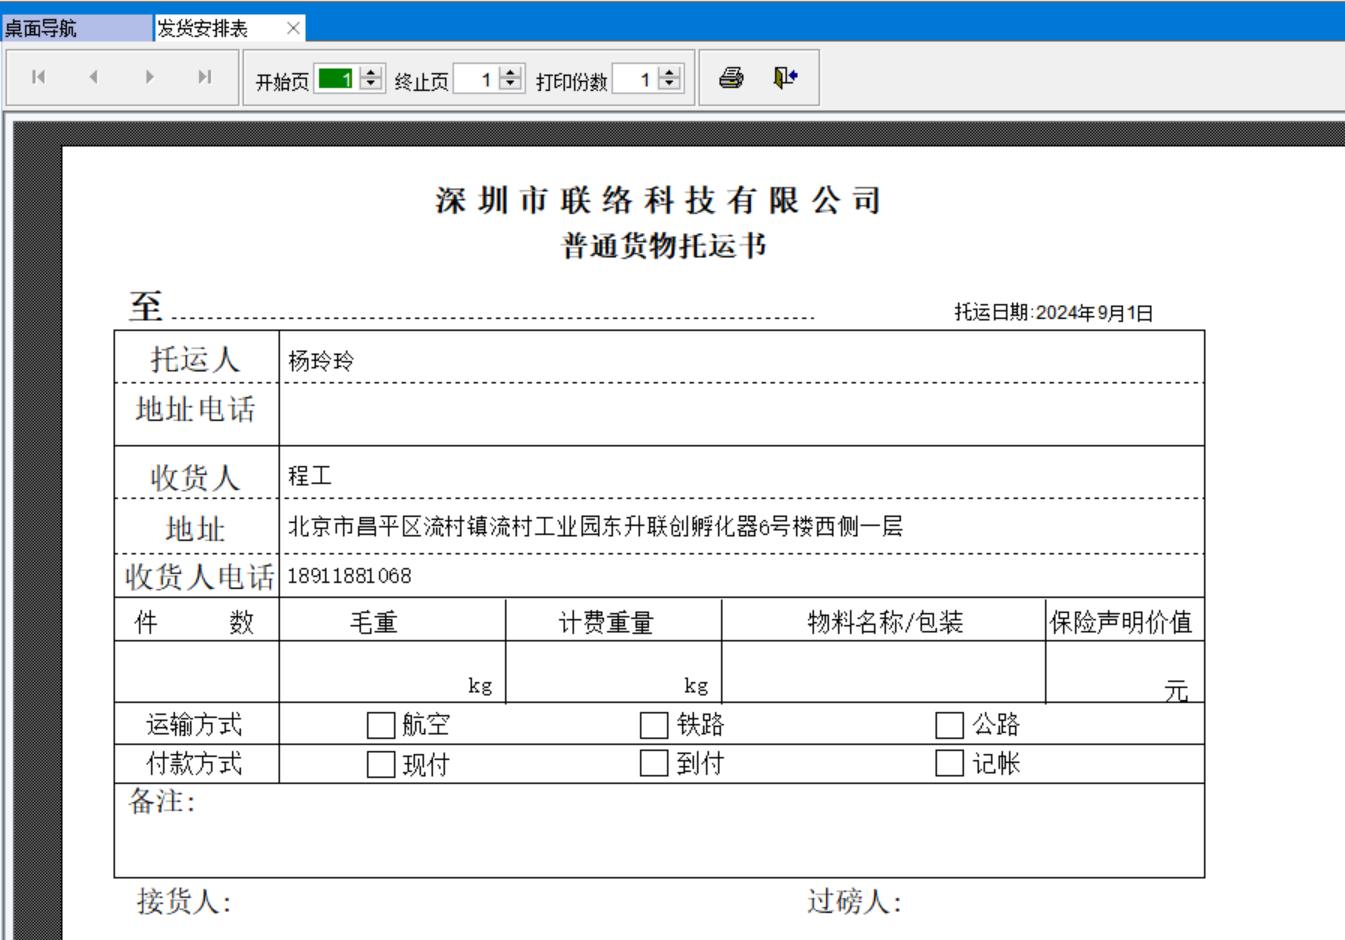The height and width of the screenshot is (940, 1345).
Task: Click the 打印份数 spinner arrows
Action: [670, 79]
